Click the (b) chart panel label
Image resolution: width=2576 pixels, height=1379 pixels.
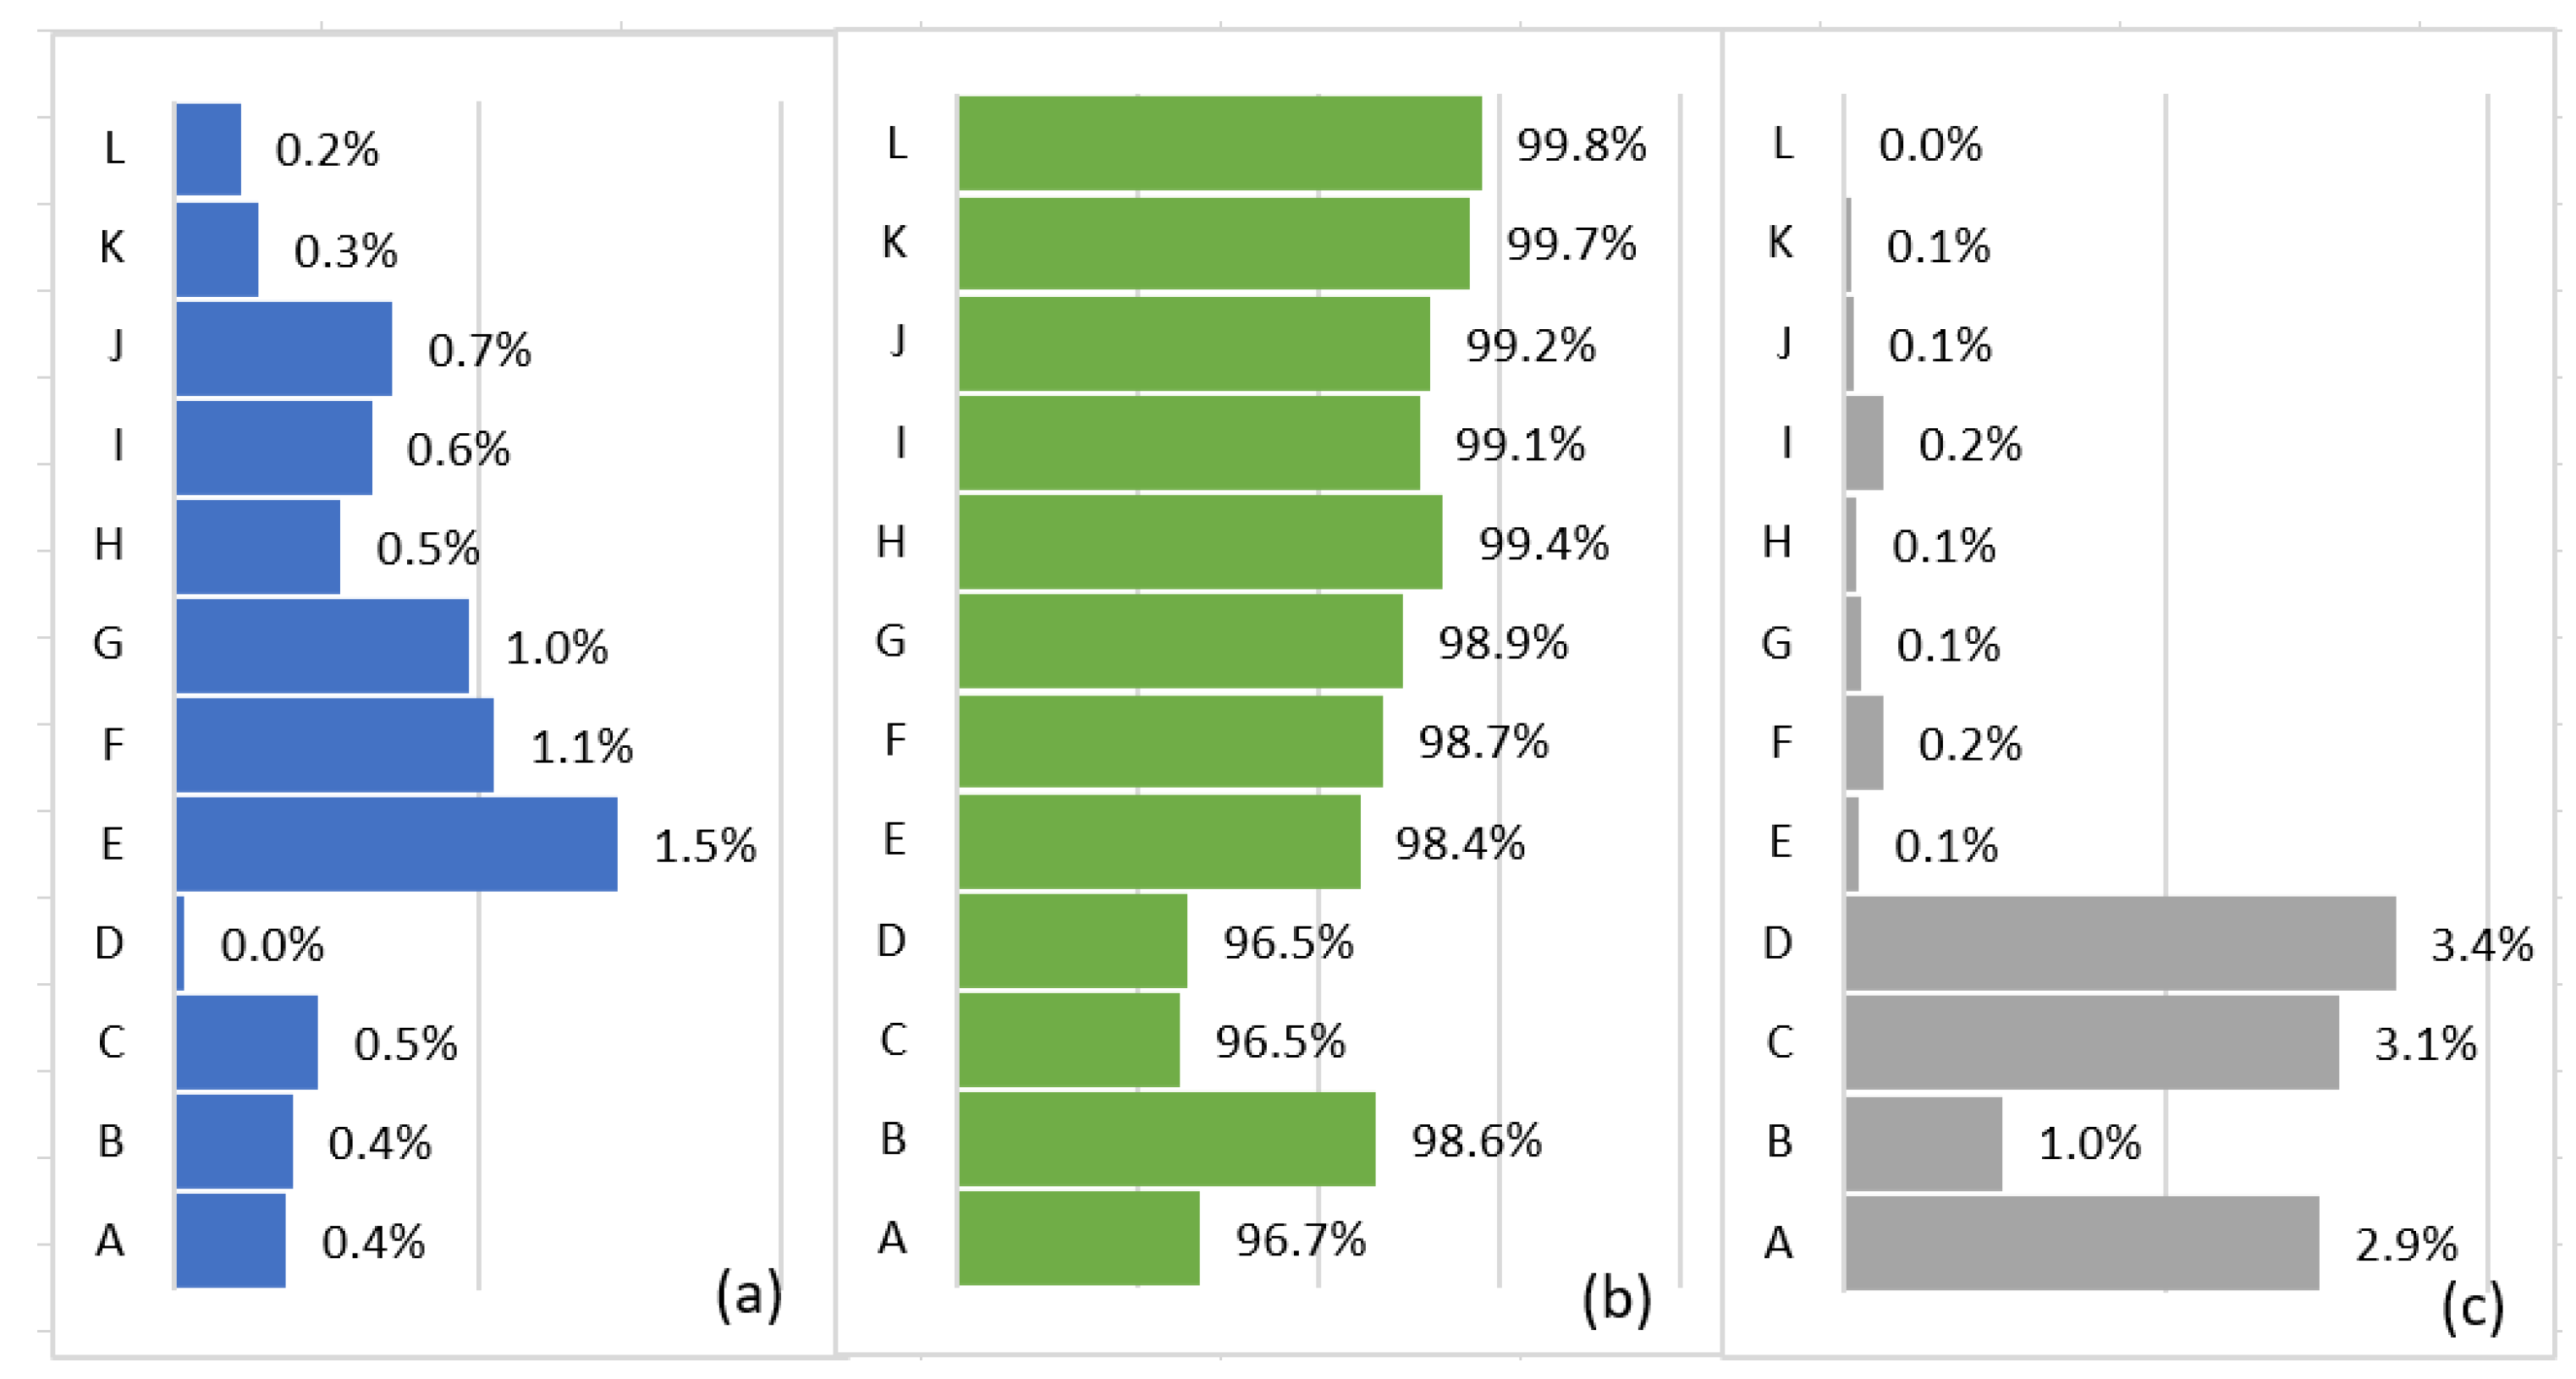(1617, 1300)
